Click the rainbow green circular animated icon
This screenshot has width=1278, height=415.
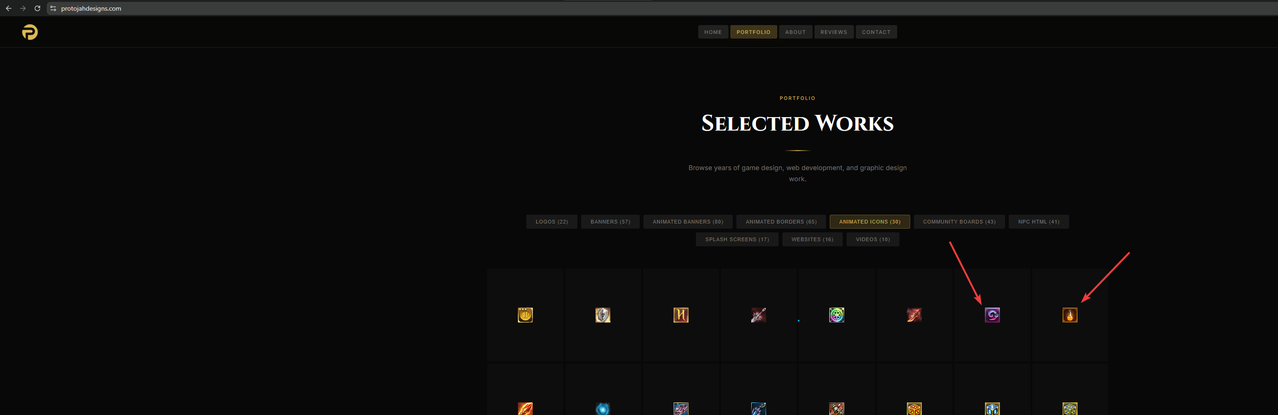coord(837,315)
